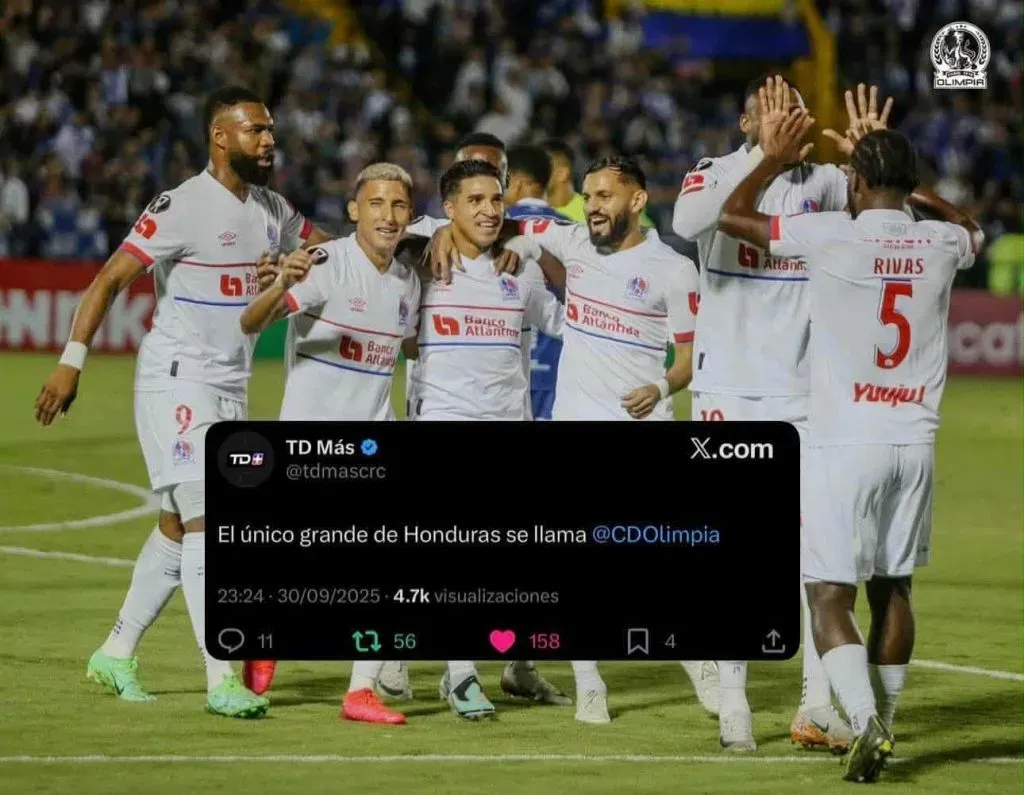Open the @tdmascrc handle

coord(336,471)
